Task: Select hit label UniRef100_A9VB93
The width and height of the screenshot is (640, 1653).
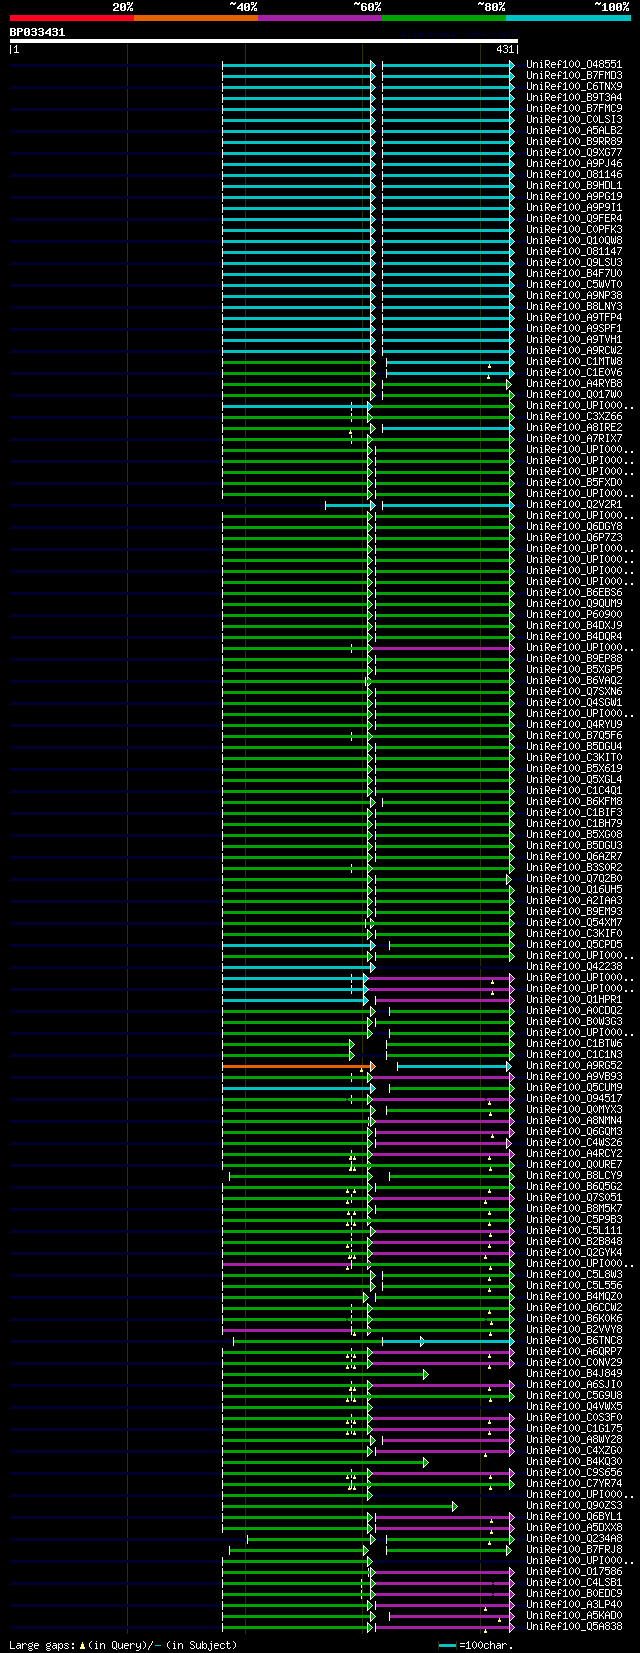Action: click(574, 1077)
